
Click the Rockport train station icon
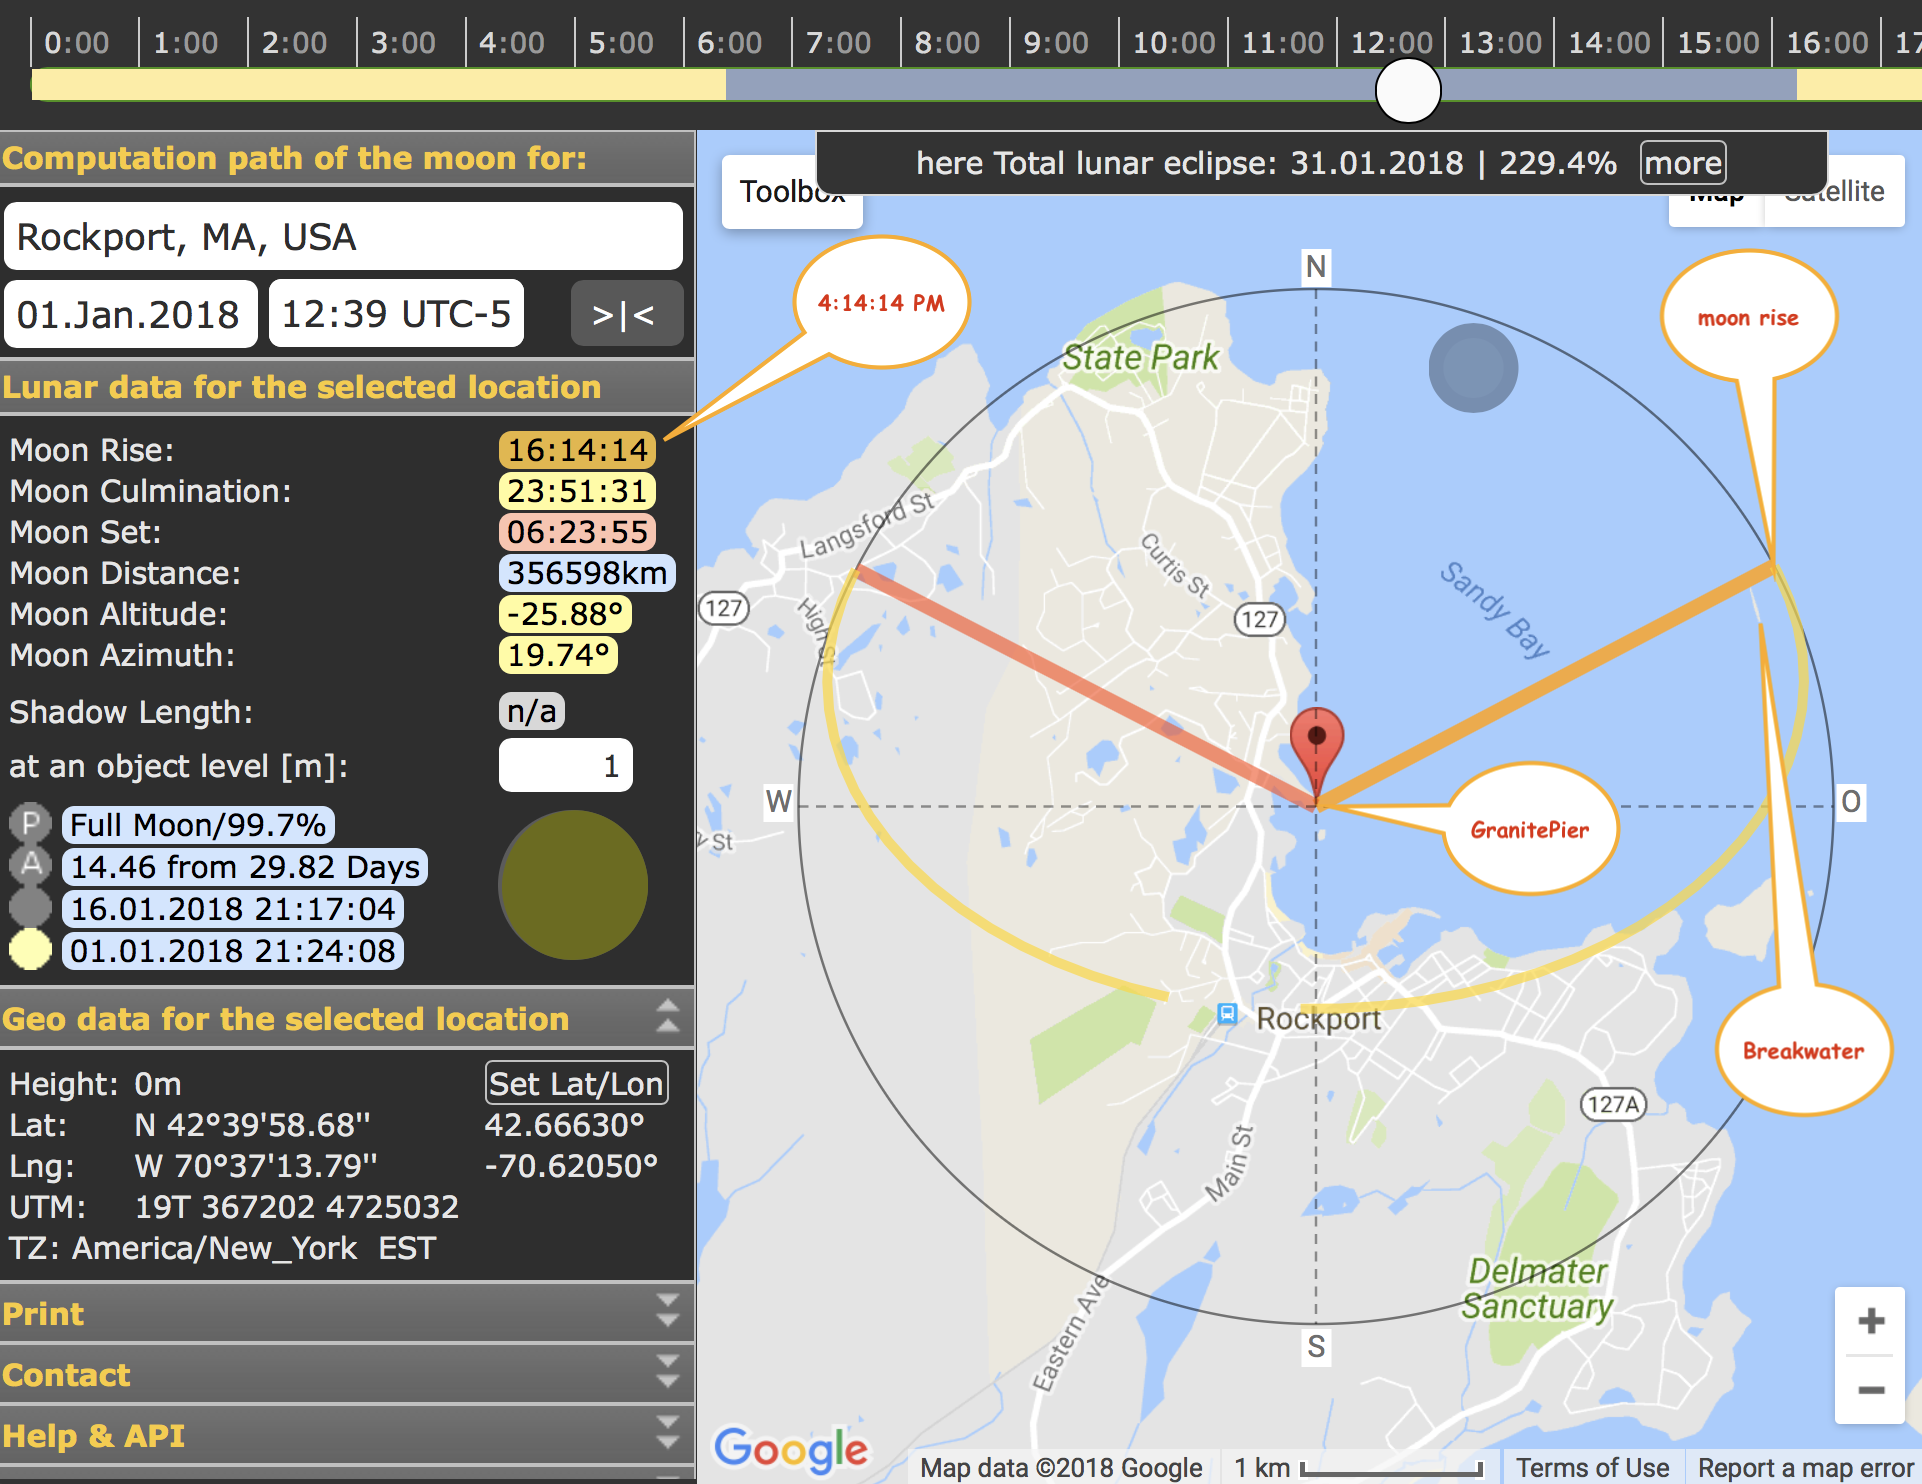[x=1227, y=1013]
